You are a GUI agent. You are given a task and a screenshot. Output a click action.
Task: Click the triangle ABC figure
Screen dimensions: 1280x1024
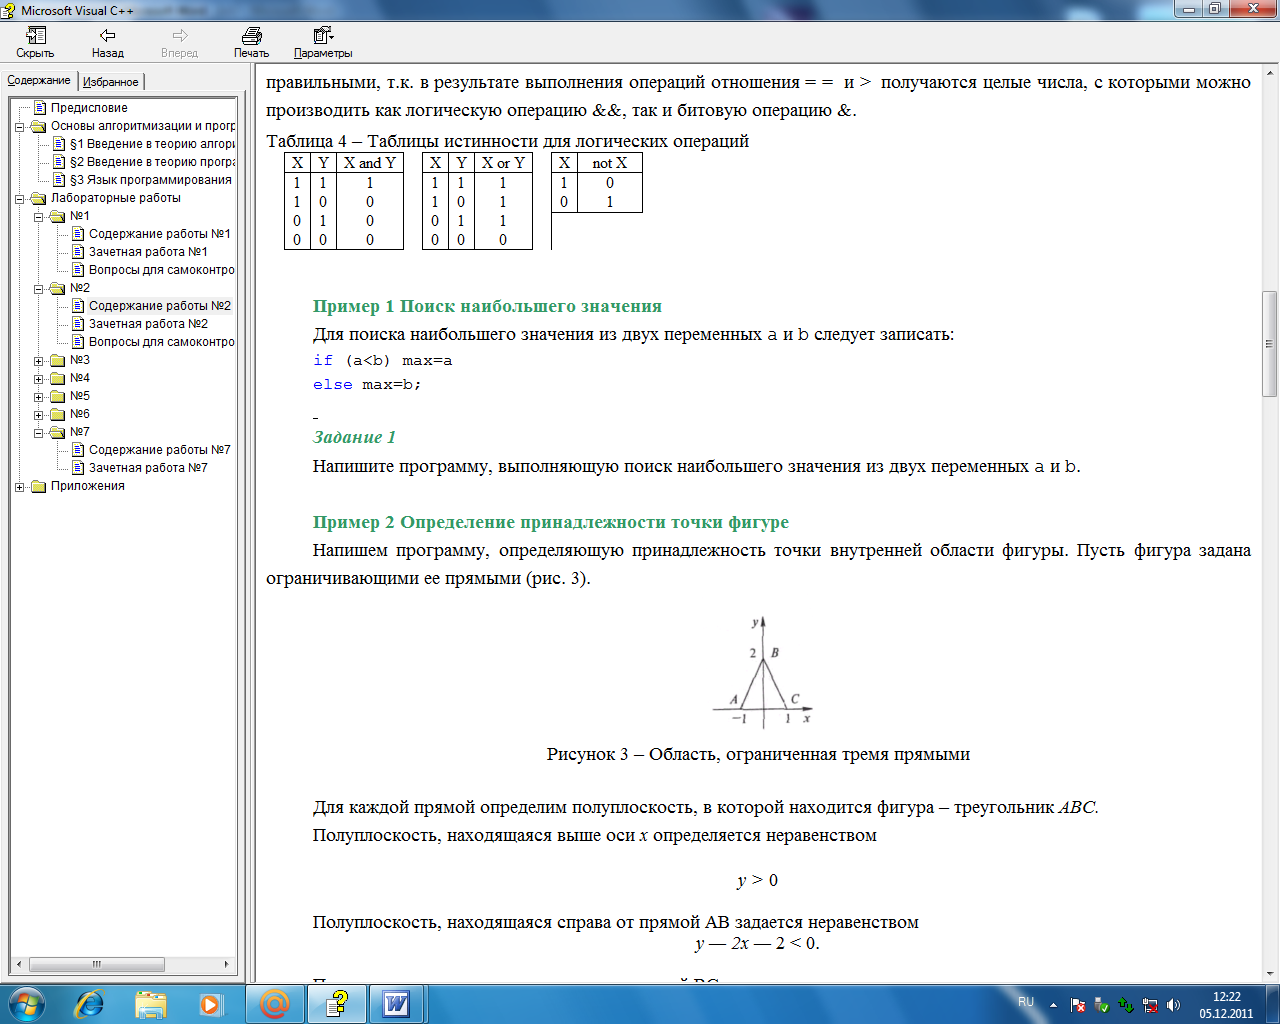point(762,671)
